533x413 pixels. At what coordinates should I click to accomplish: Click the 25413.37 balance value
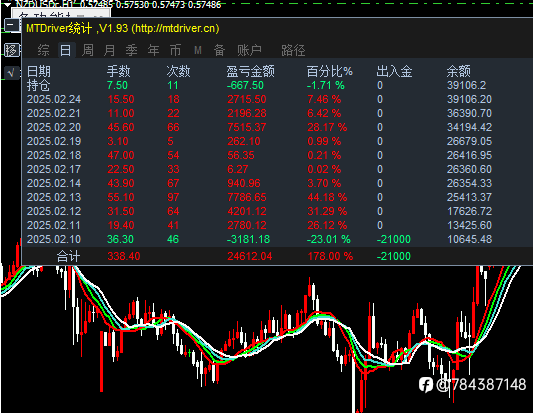click(x=469, y=197)
